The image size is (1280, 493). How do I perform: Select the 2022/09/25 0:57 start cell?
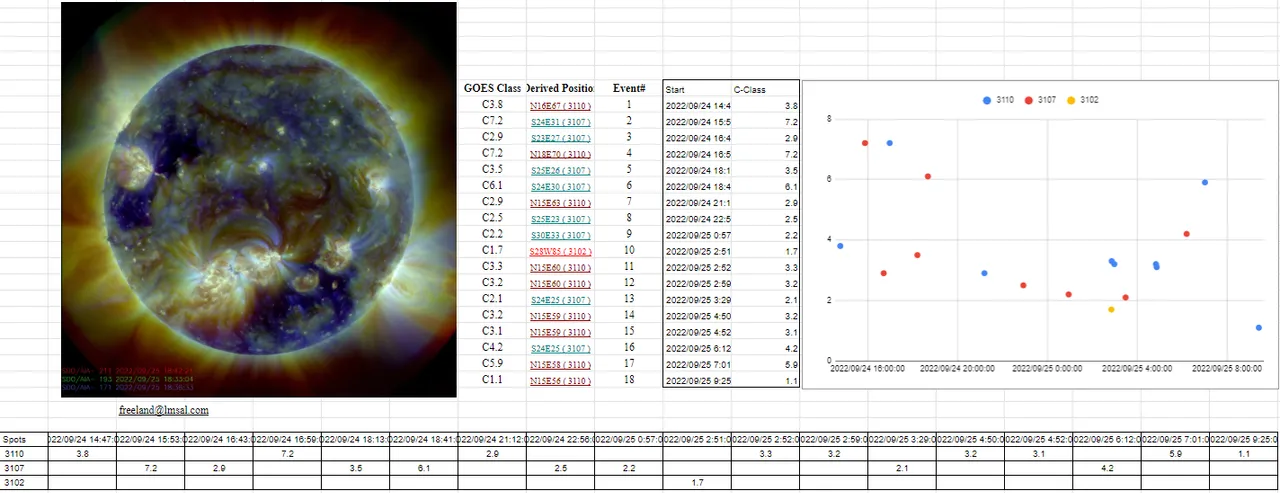pyautogui.click(x=698, y=235)
